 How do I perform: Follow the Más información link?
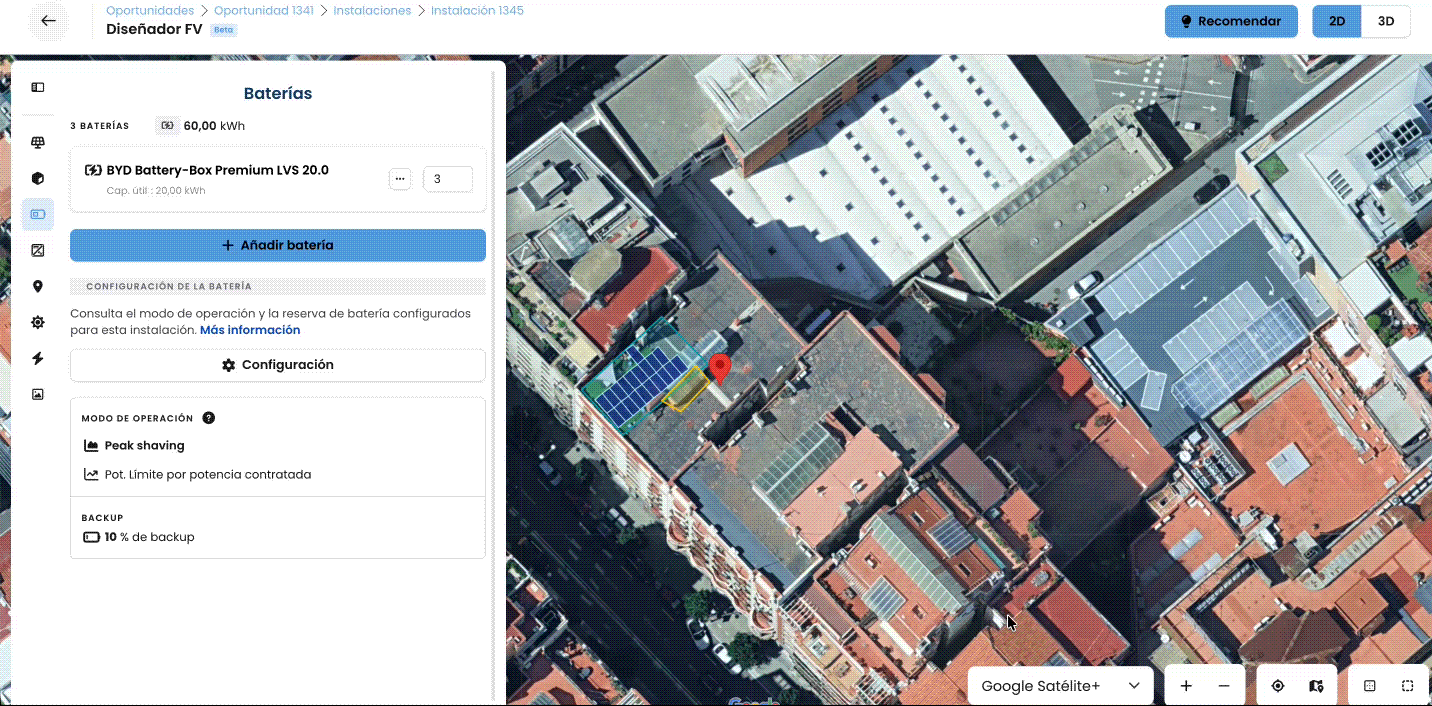click(x=250, y=330)
